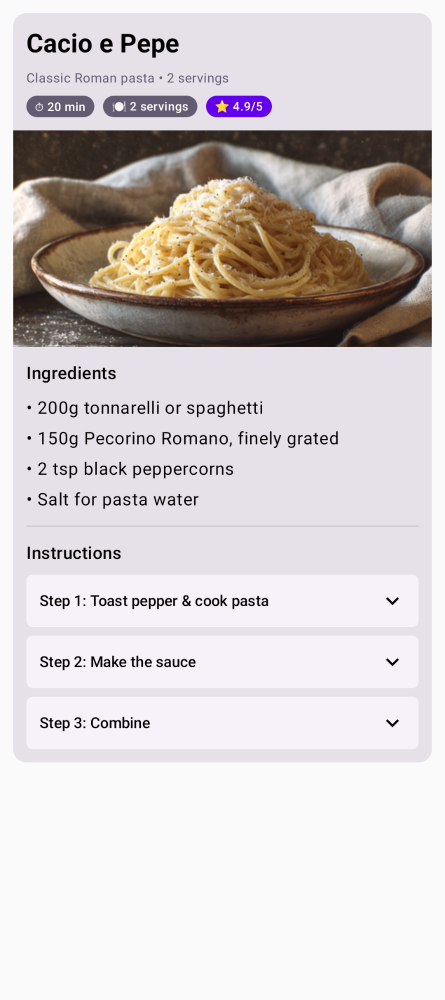Tap the 2 servings chip
The width and height of the screenshot is (445, 1000).
coord(150,107)
